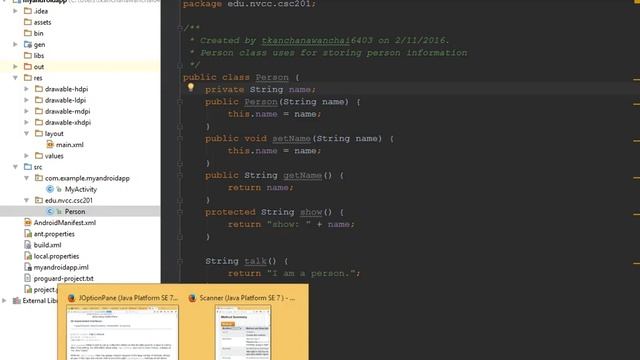Select the layout folder label
Viewport: 640px width, 360px height.
[54, 133]
